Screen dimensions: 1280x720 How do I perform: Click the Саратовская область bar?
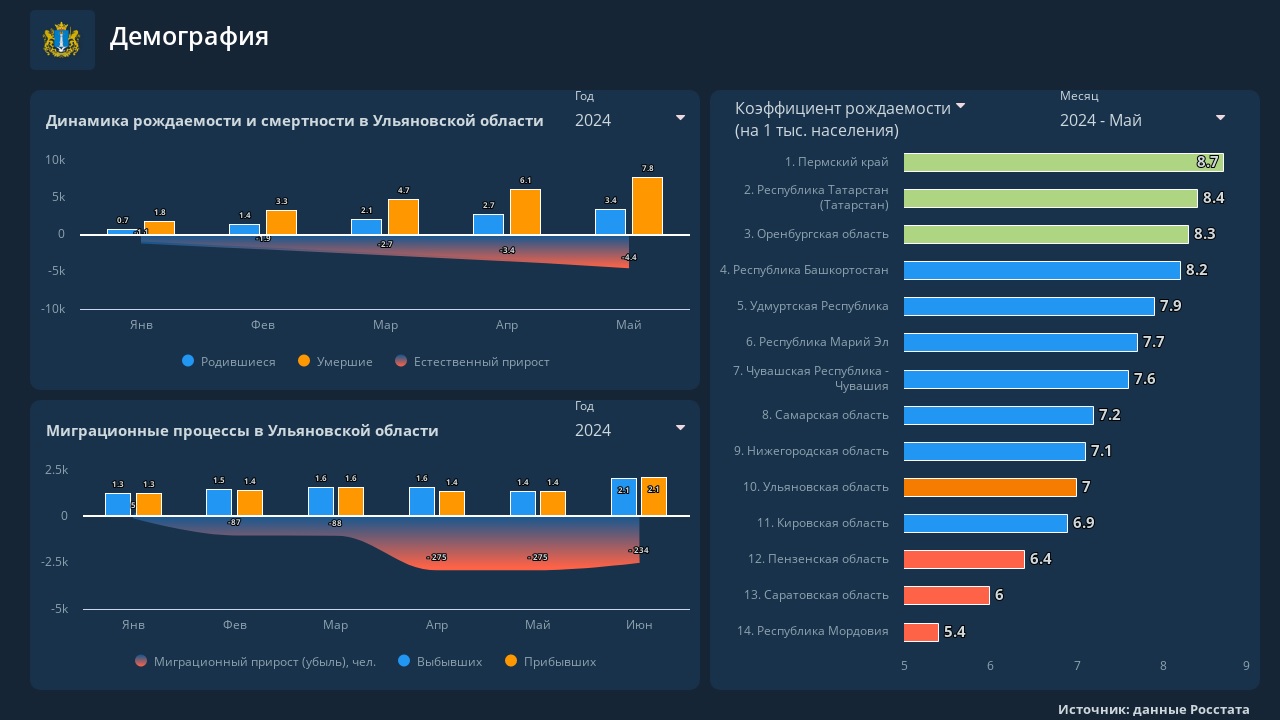click(x=946, y=595)
